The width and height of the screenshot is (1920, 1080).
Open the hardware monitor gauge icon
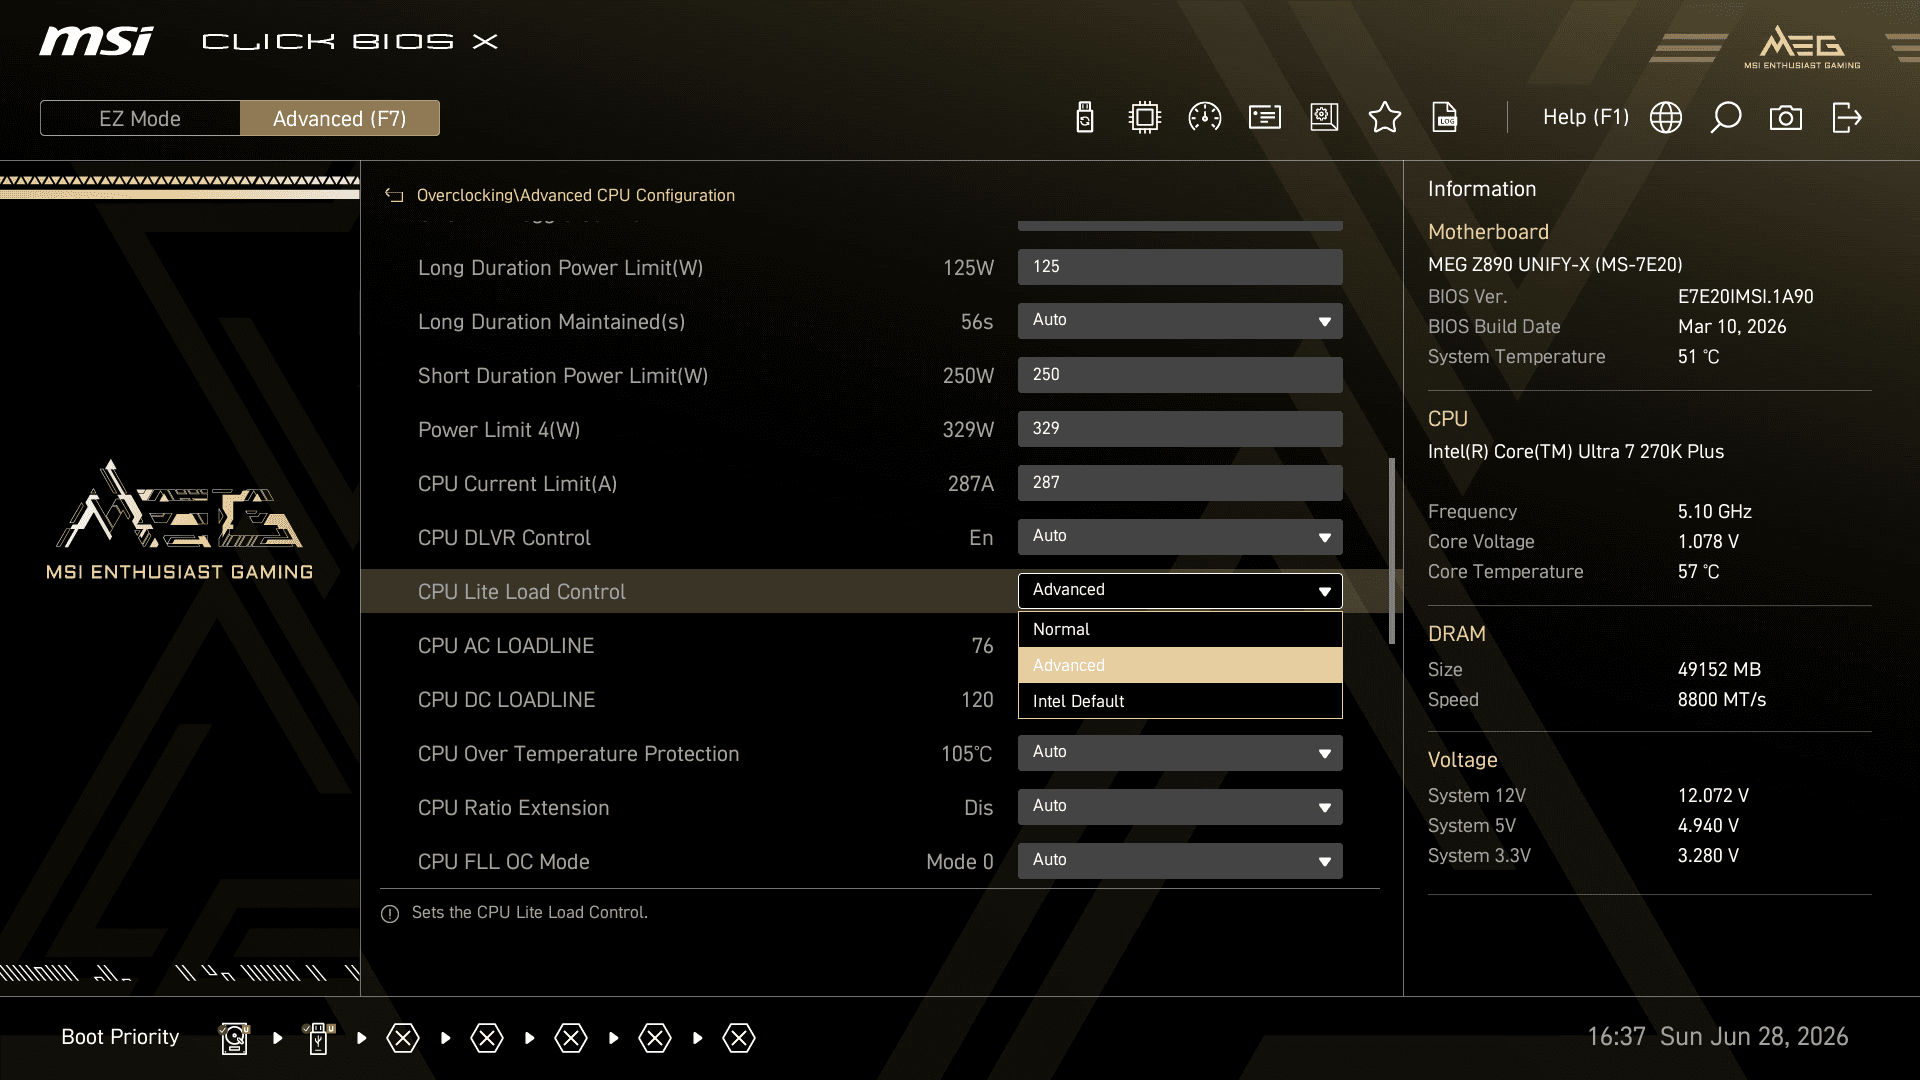[1205, 118]
